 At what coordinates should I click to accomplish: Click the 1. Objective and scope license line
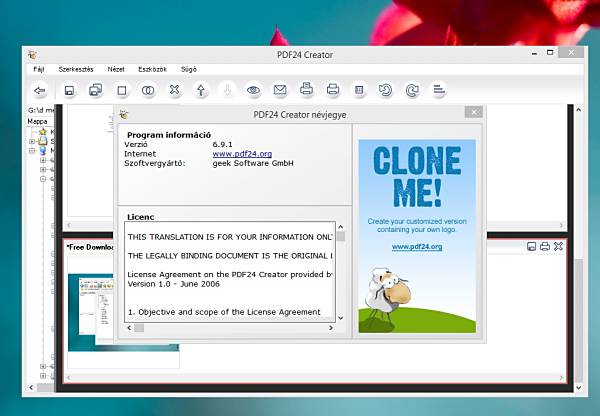(224, 312)
